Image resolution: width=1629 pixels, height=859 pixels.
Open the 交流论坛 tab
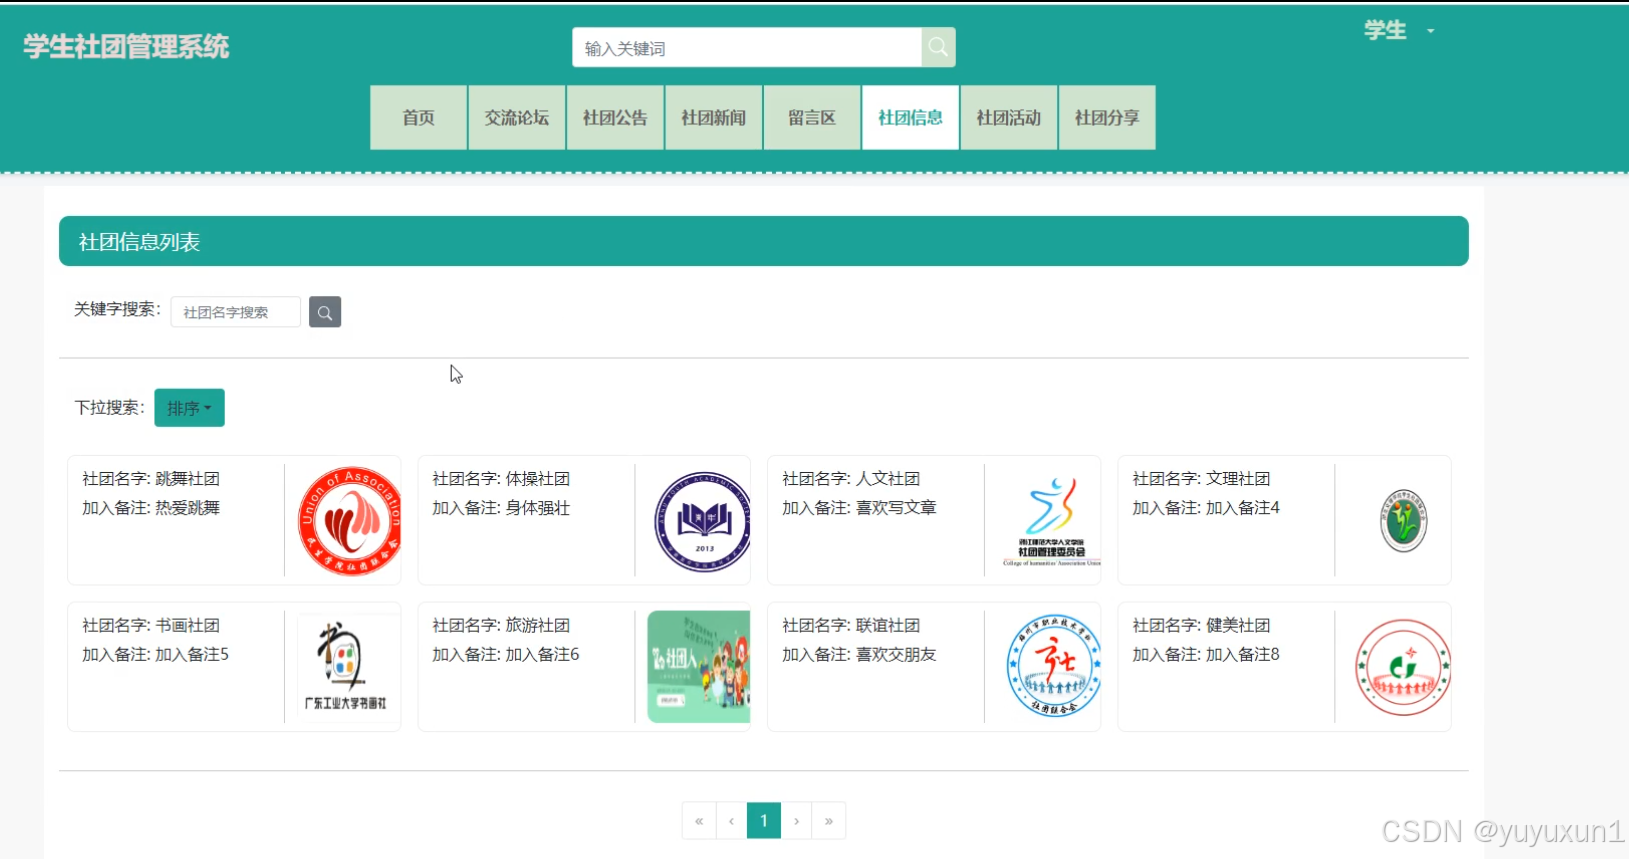[x=517, y=118]
